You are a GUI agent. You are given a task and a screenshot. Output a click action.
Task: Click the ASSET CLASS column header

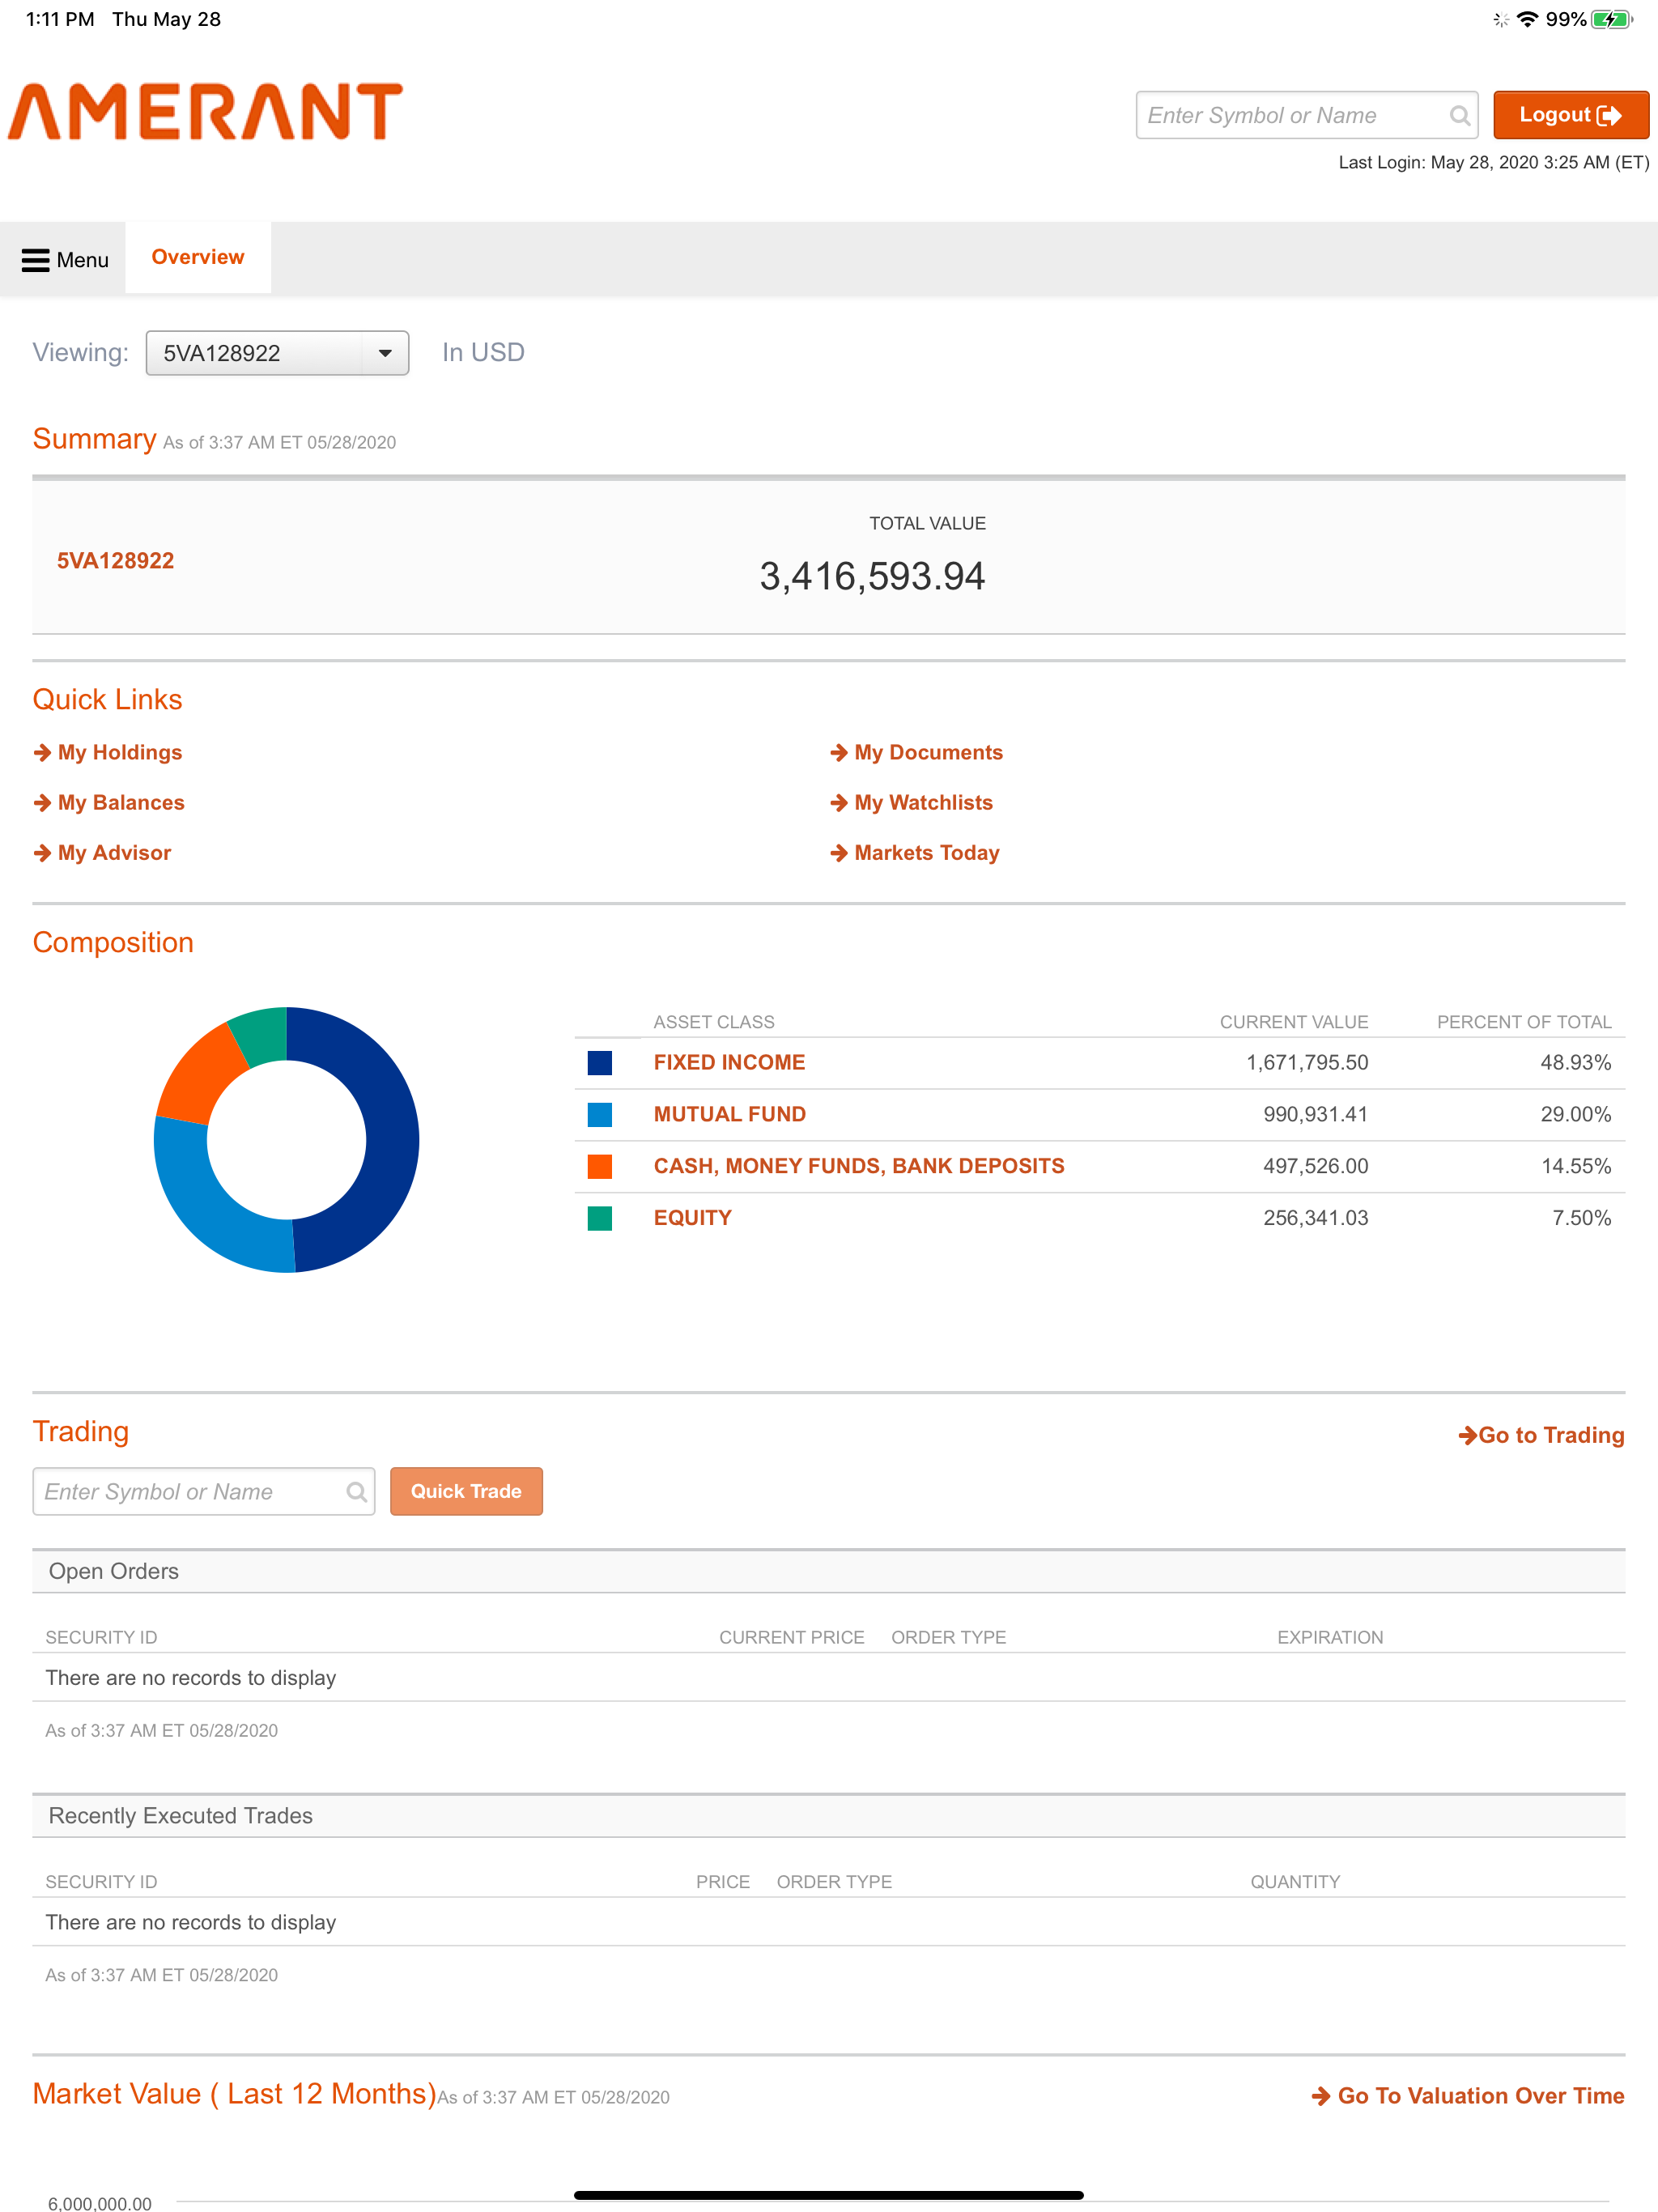coord(714,1022)
